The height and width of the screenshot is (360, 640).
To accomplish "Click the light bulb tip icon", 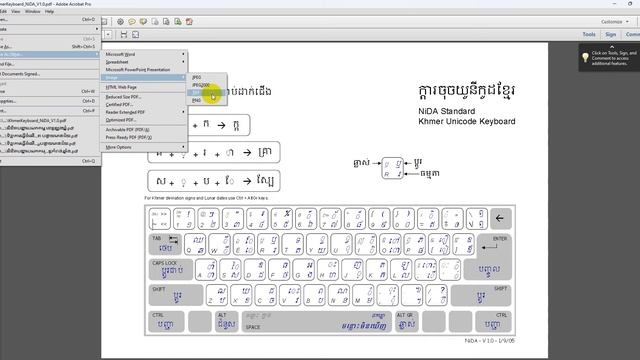I will point(585,58).
